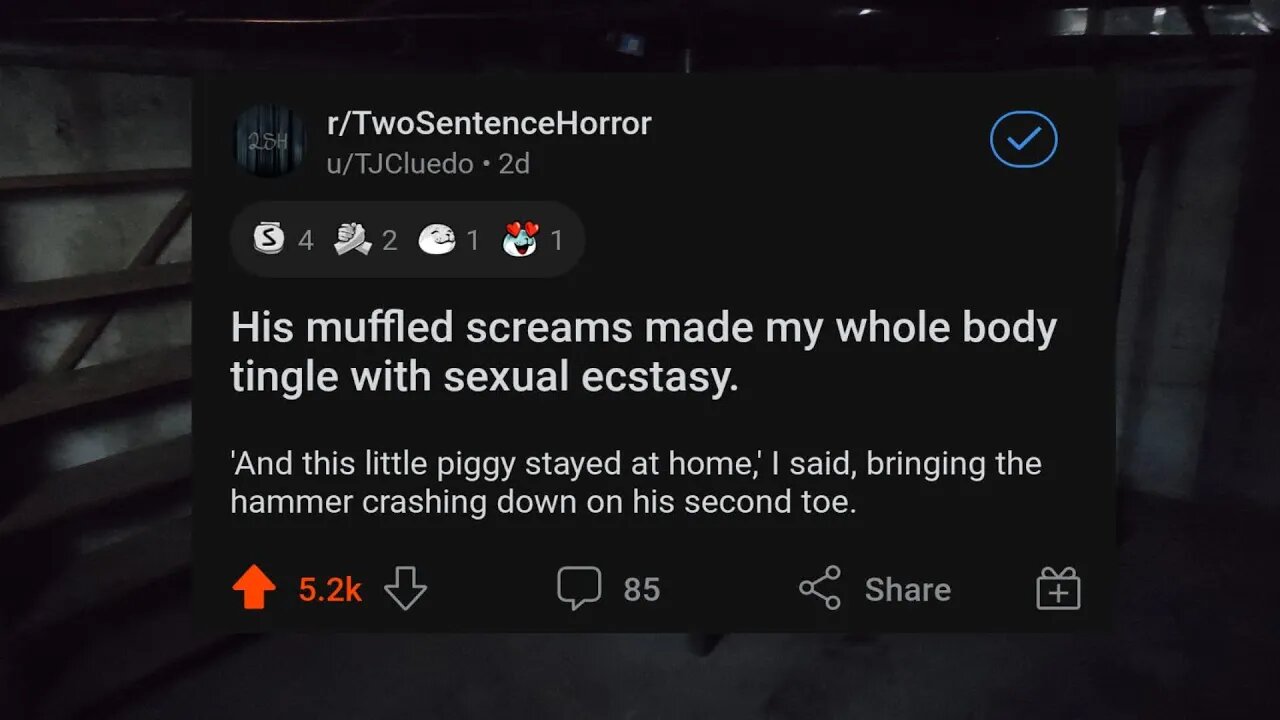This screenshot has height=720, width=1280.
Task: Open user u/TJCluedo's profile
Action: click(400, 163)
